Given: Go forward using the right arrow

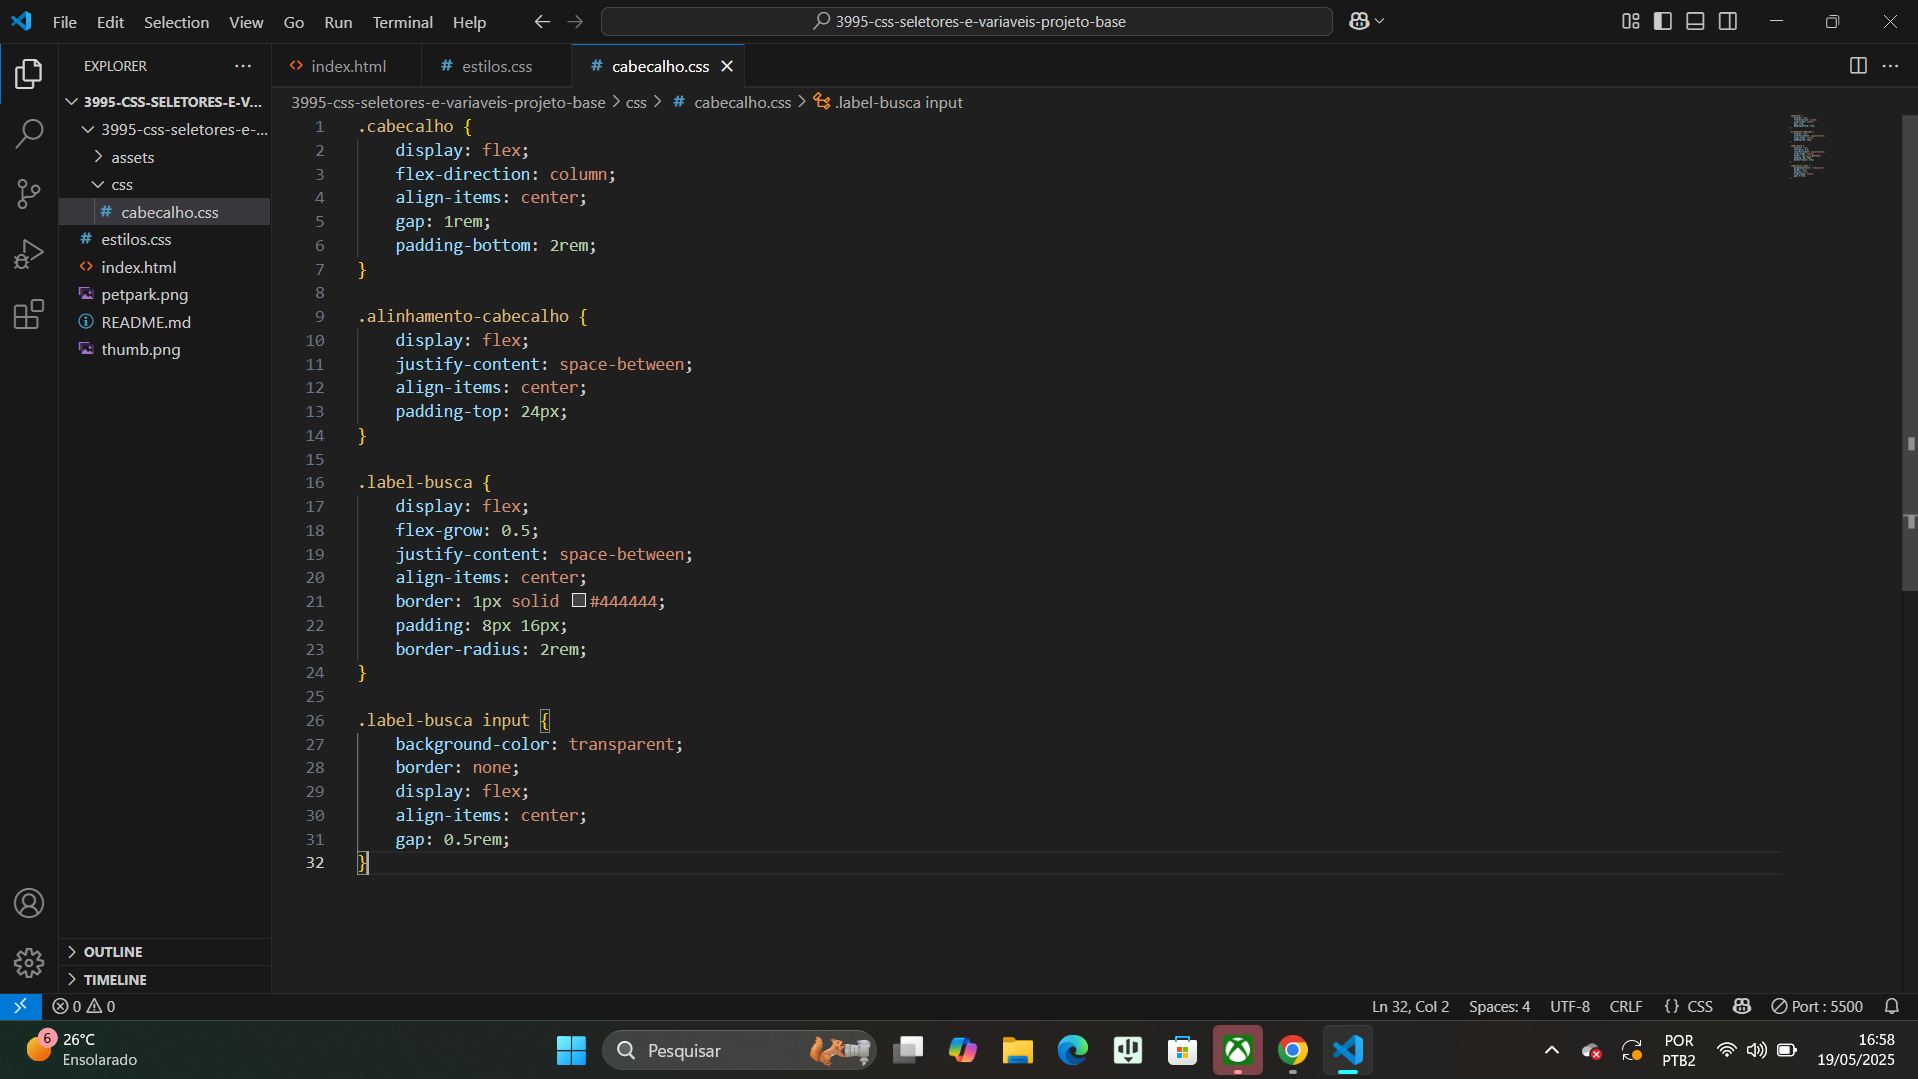Looking at the screenshot, I should [x=575, y=21].
